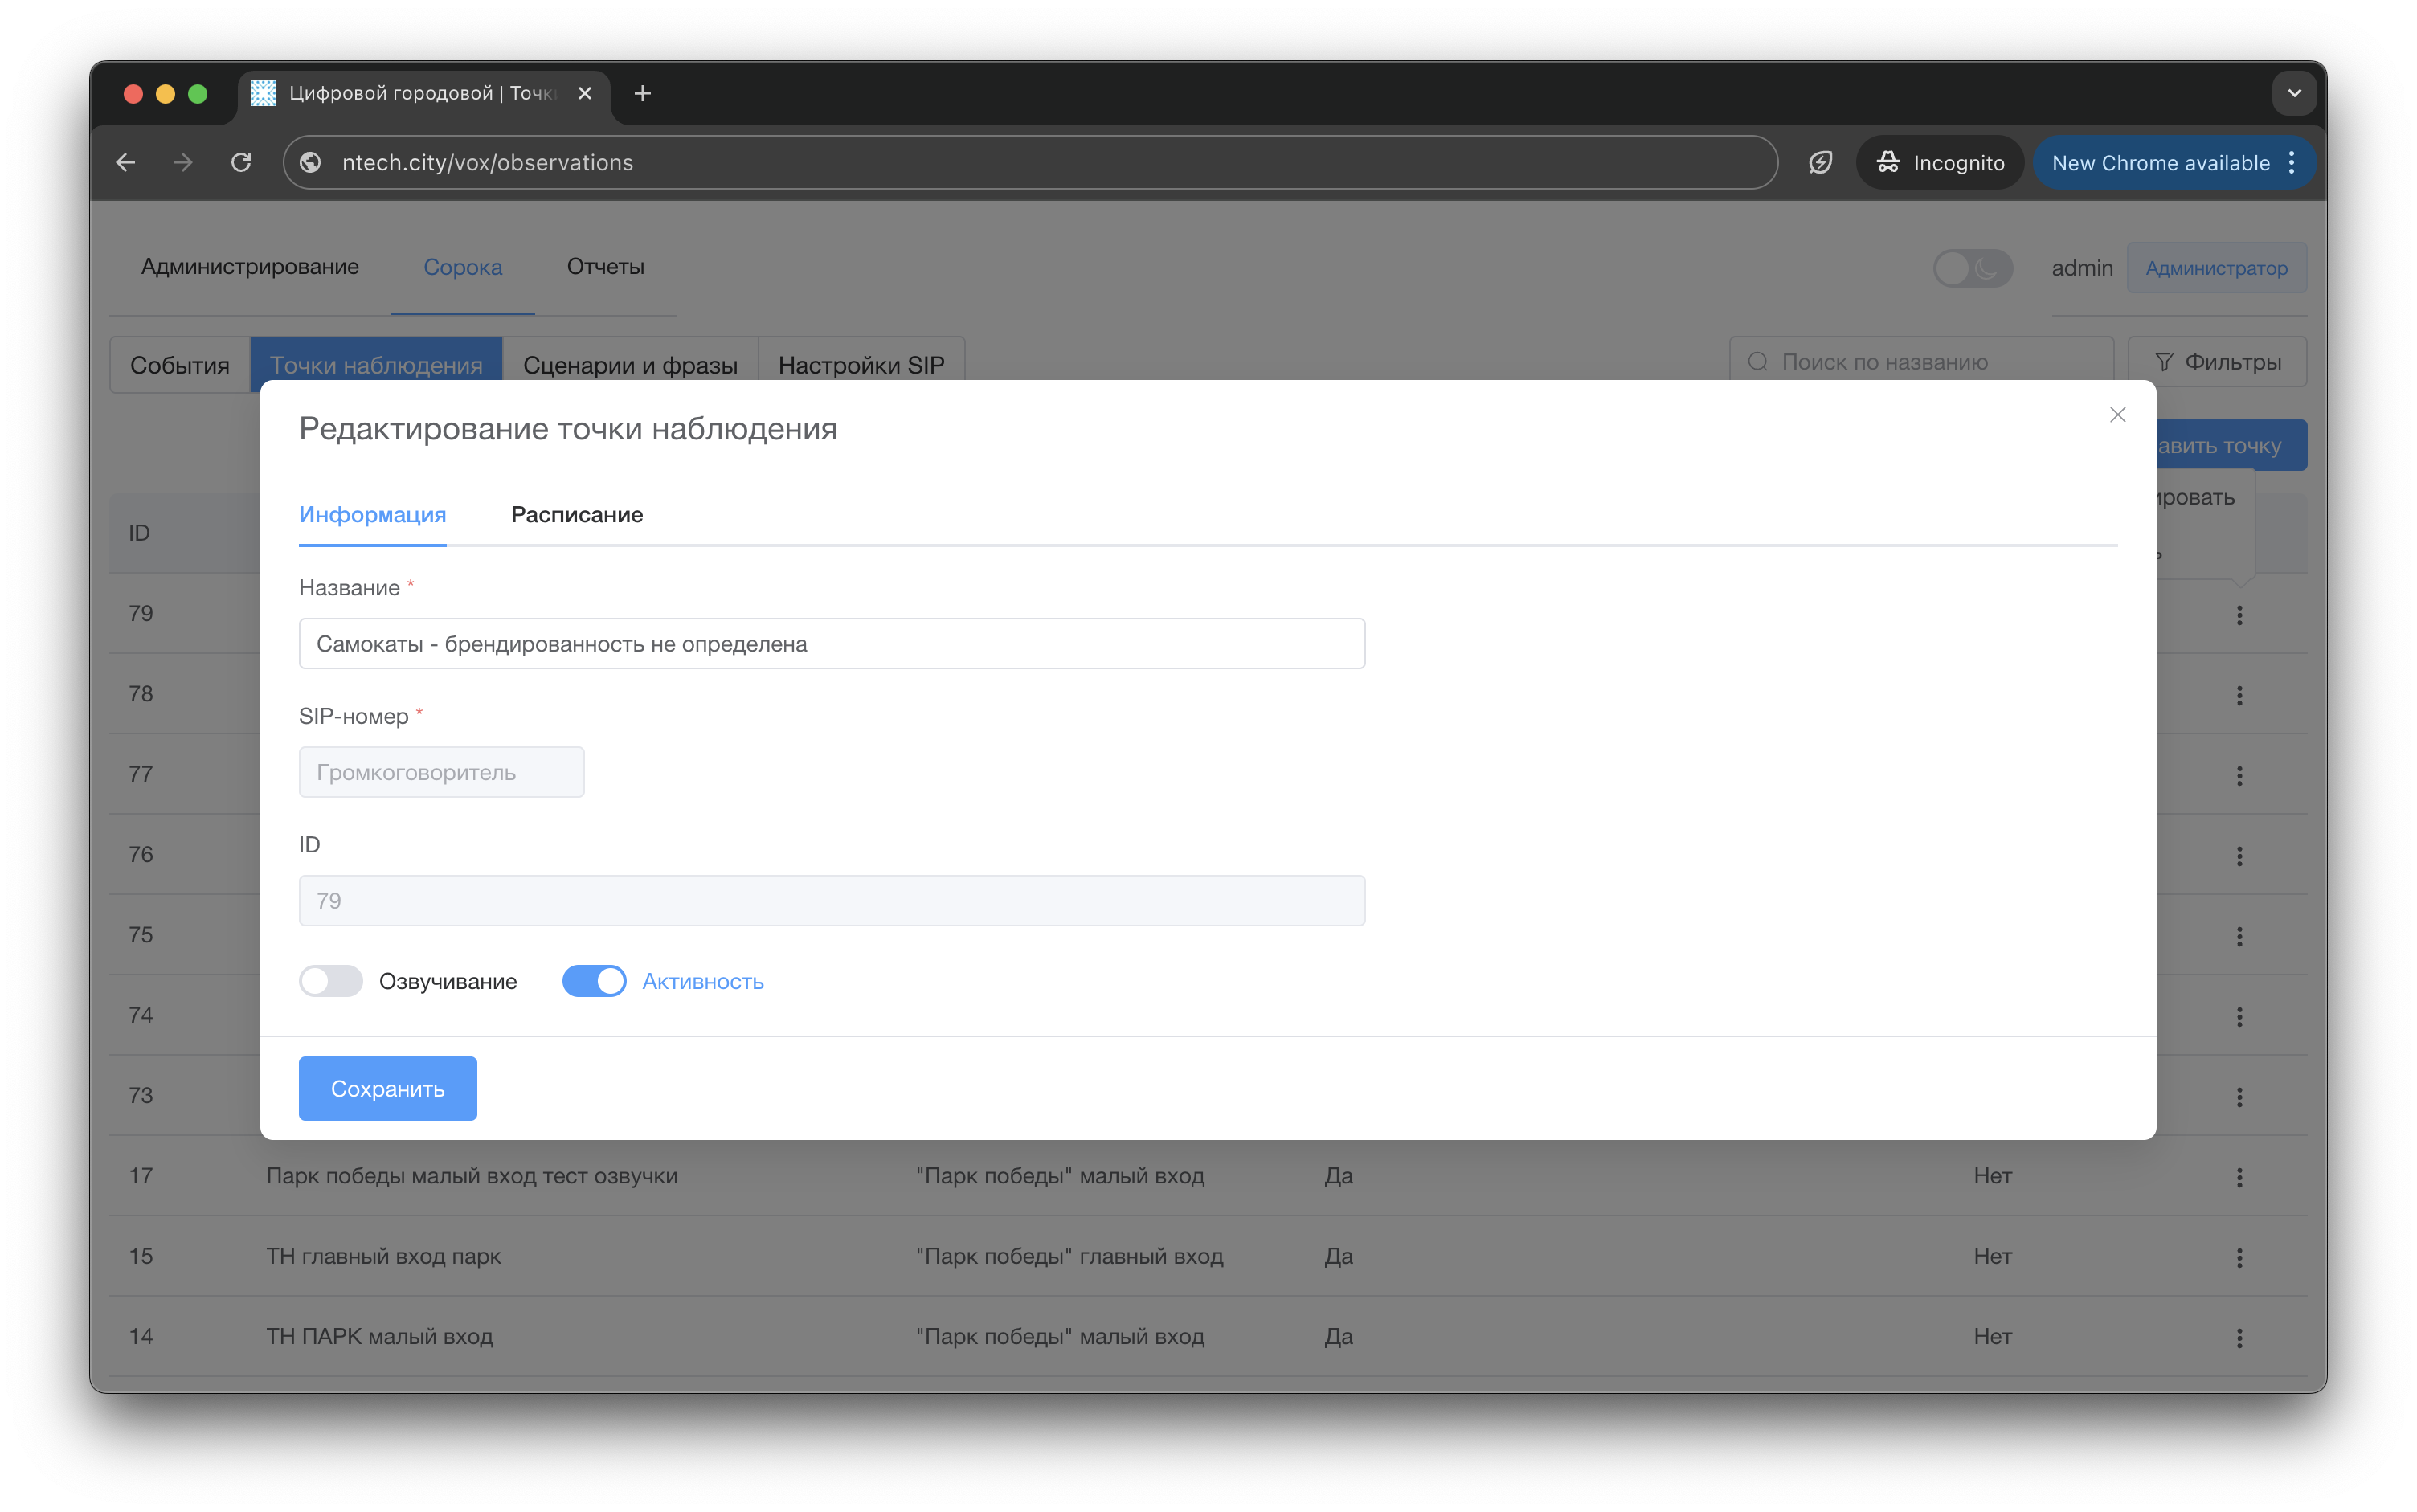Turn off the Активность switch
Viewport: 2417px width, 1512px height.
[594, 981]
